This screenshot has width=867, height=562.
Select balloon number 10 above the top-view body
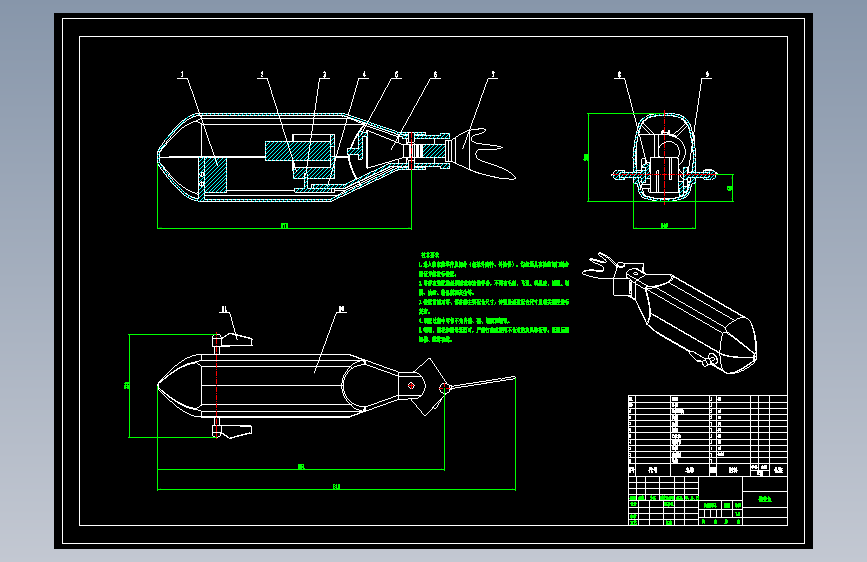click(342, 309)
